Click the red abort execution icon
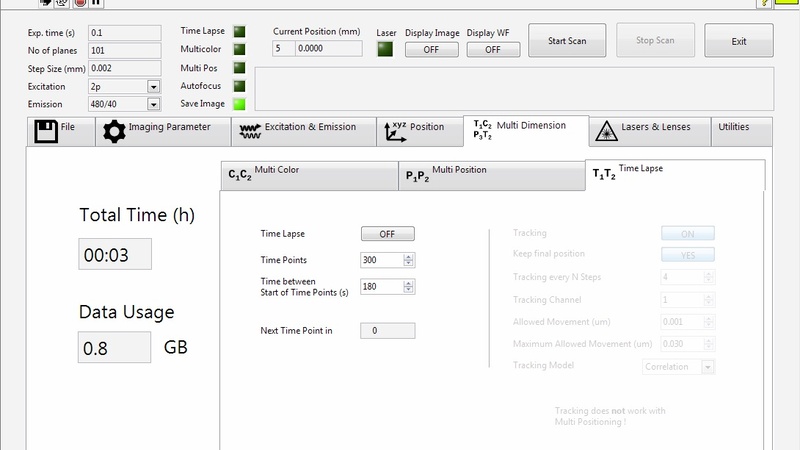Screen dimensions: 800x450 click(x=80, y=3)
